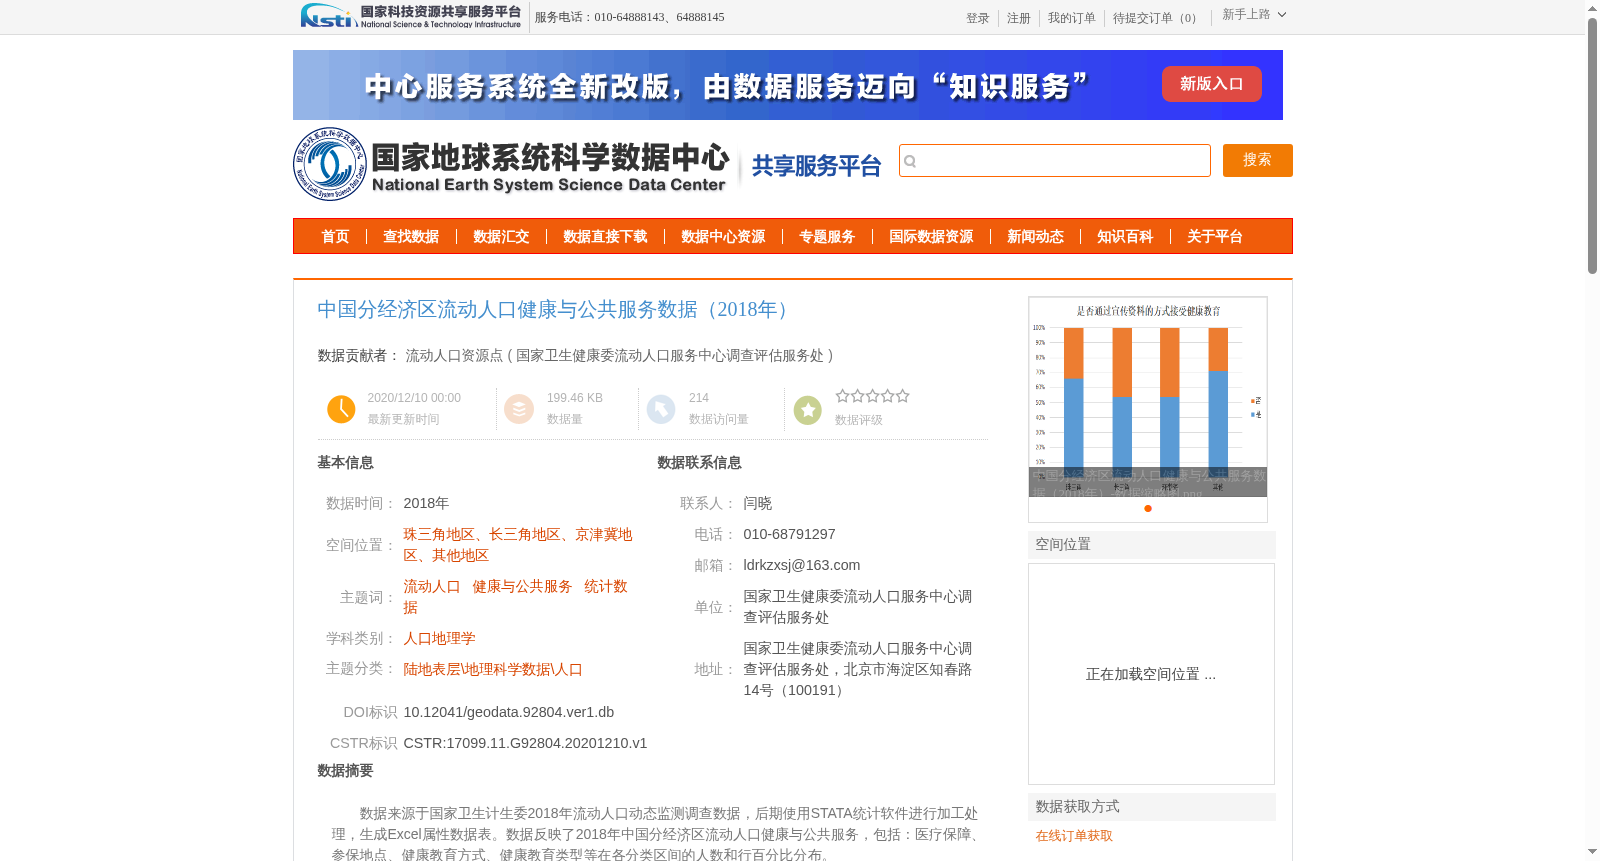Click the green star rating icon
Viewport: 1600px width, 861px height.
(x=807, y=409)
